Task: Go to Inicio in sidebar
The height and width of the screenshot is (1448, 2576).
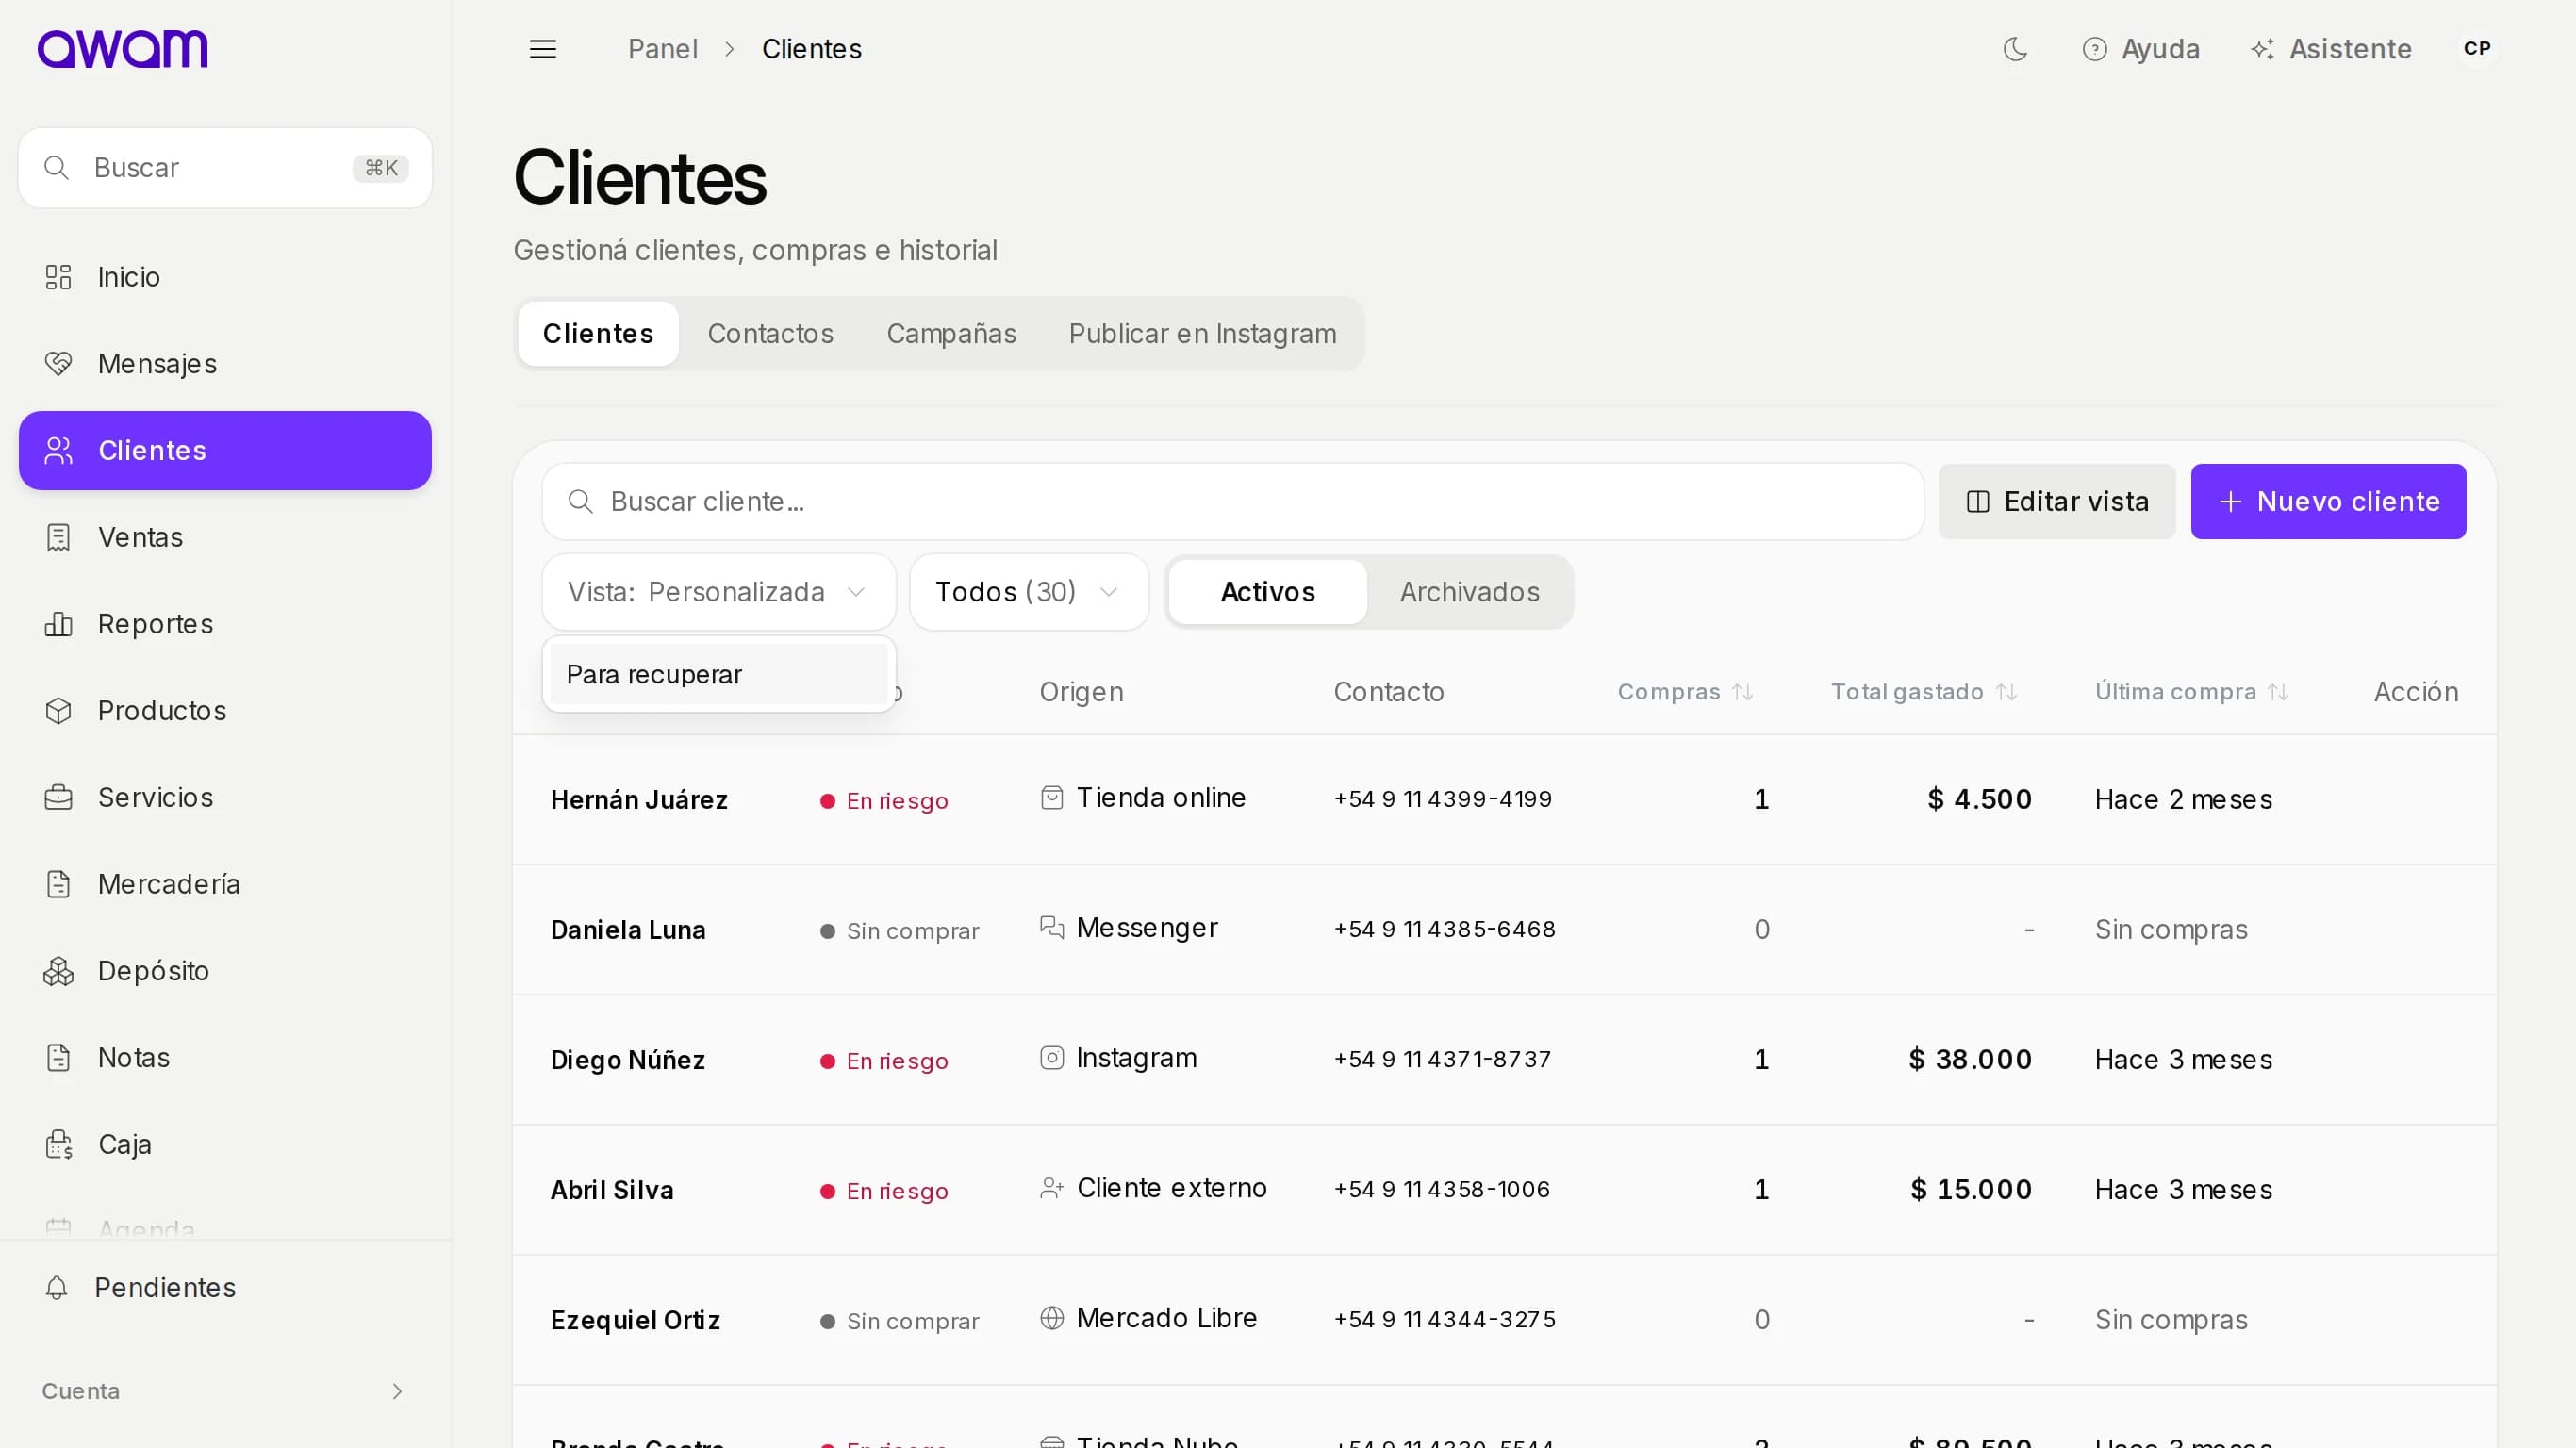Action: click(225, 277)
